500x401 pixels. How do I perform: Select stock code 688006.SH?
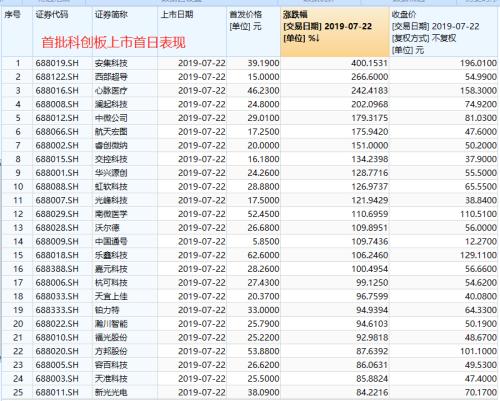coord(57,283)
